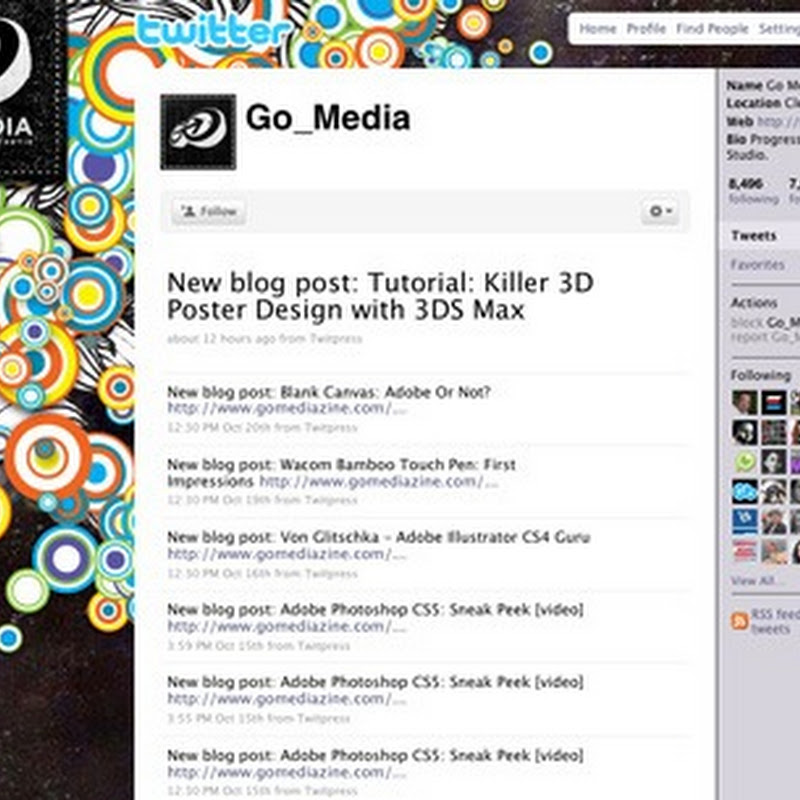Click the '3:55 PM Oct 15th' timestamp
Screen dimensions: 800x800
point(214,718)
